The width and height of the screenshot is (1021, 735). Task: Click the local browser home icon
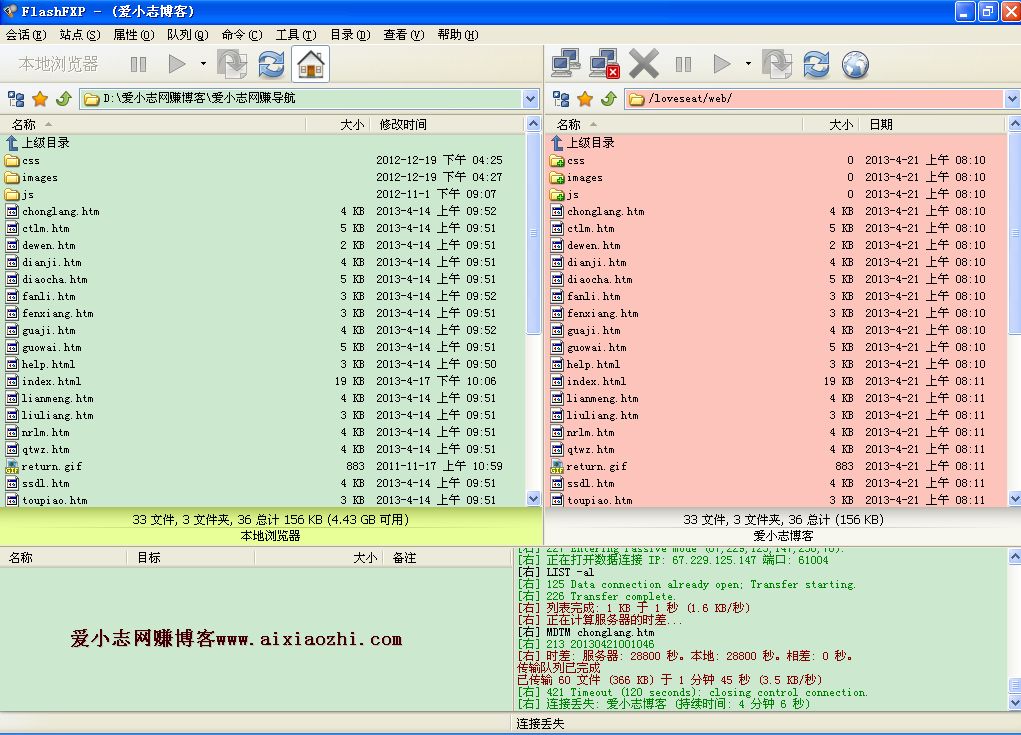[x=311, y=65]
